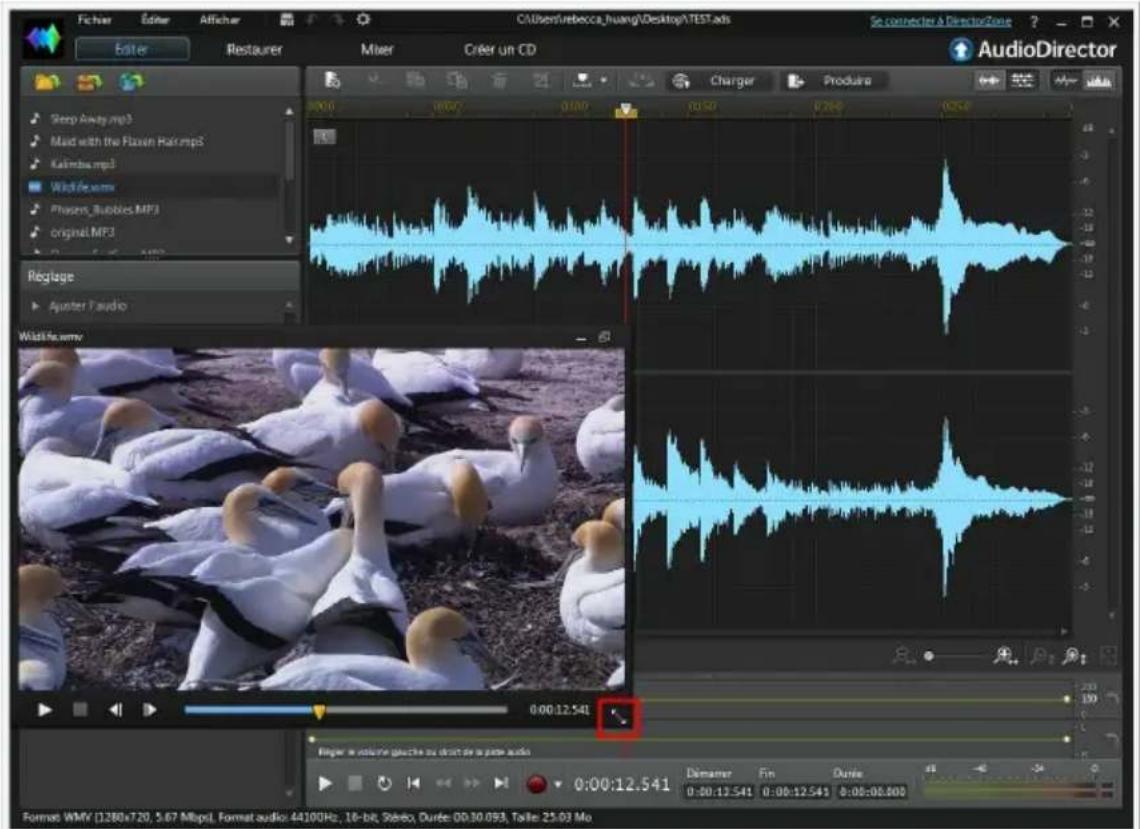The height and width of the screenshot is (829, 1140).
Task: Click the Se connecter à DirectorZone link
Action: click(x=940, y=21)
